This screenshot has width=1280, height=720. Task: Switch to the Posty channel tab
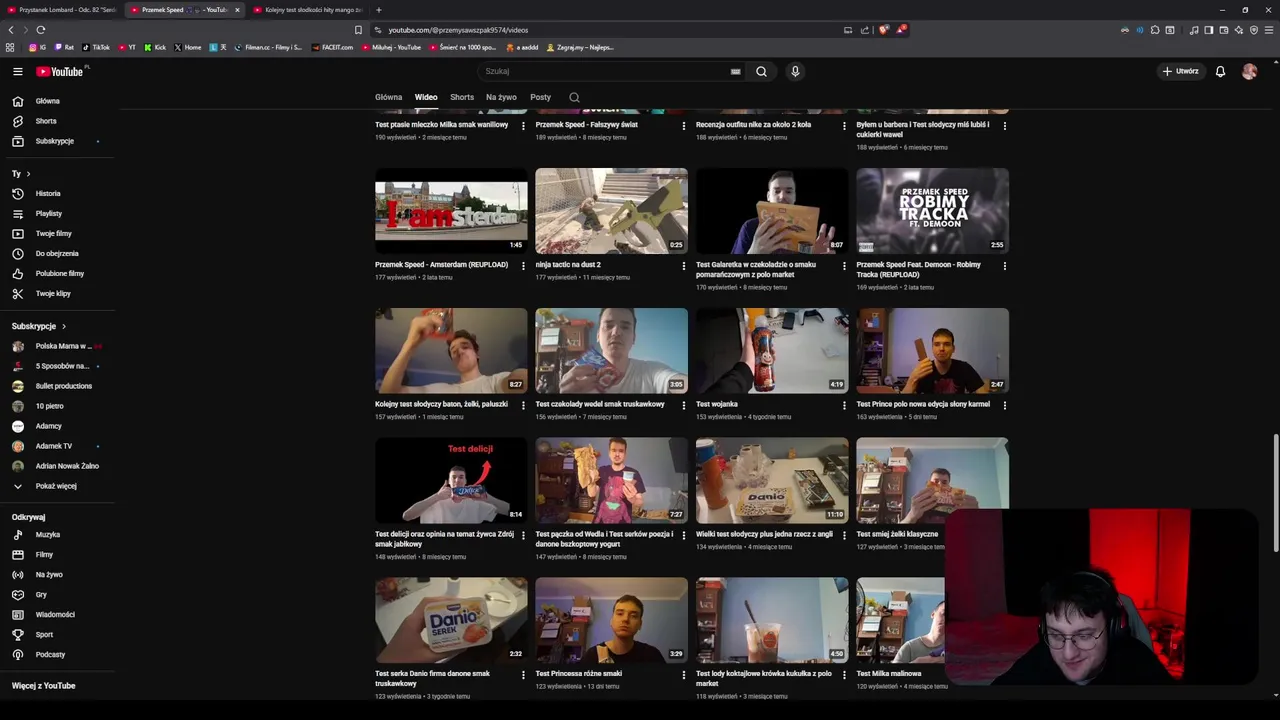coord(540,97)
